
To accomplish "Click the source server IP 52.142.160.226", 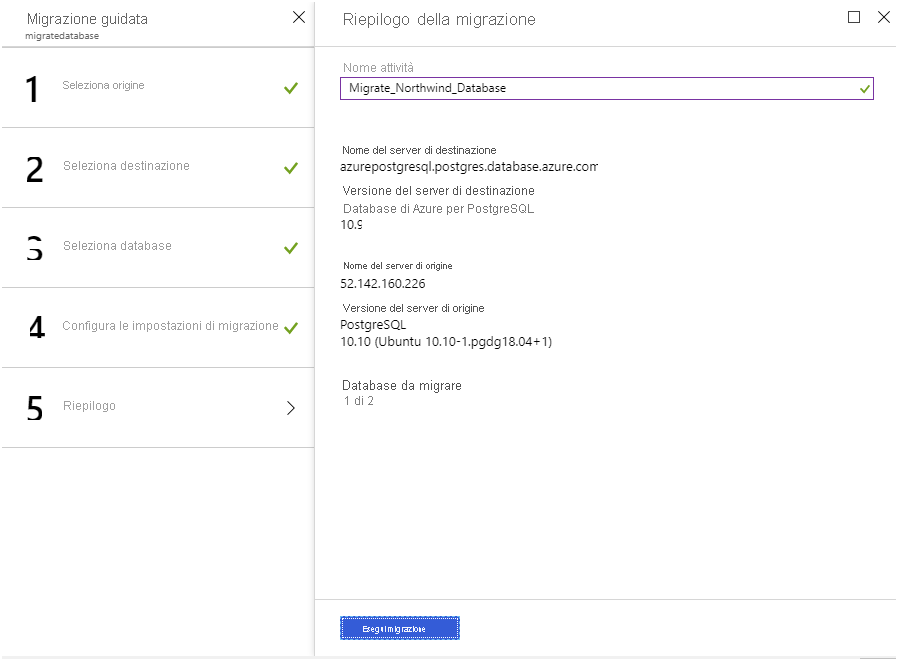I will coord(383,284).
